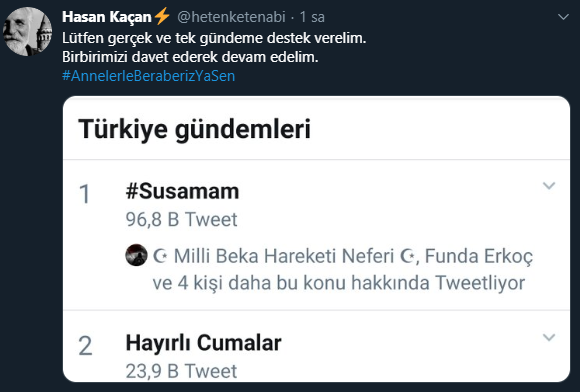580x392 pixels.
Task: Open the #AnnelerleBeraberizYaSen hashtag
Action: (x=148, y=76)
